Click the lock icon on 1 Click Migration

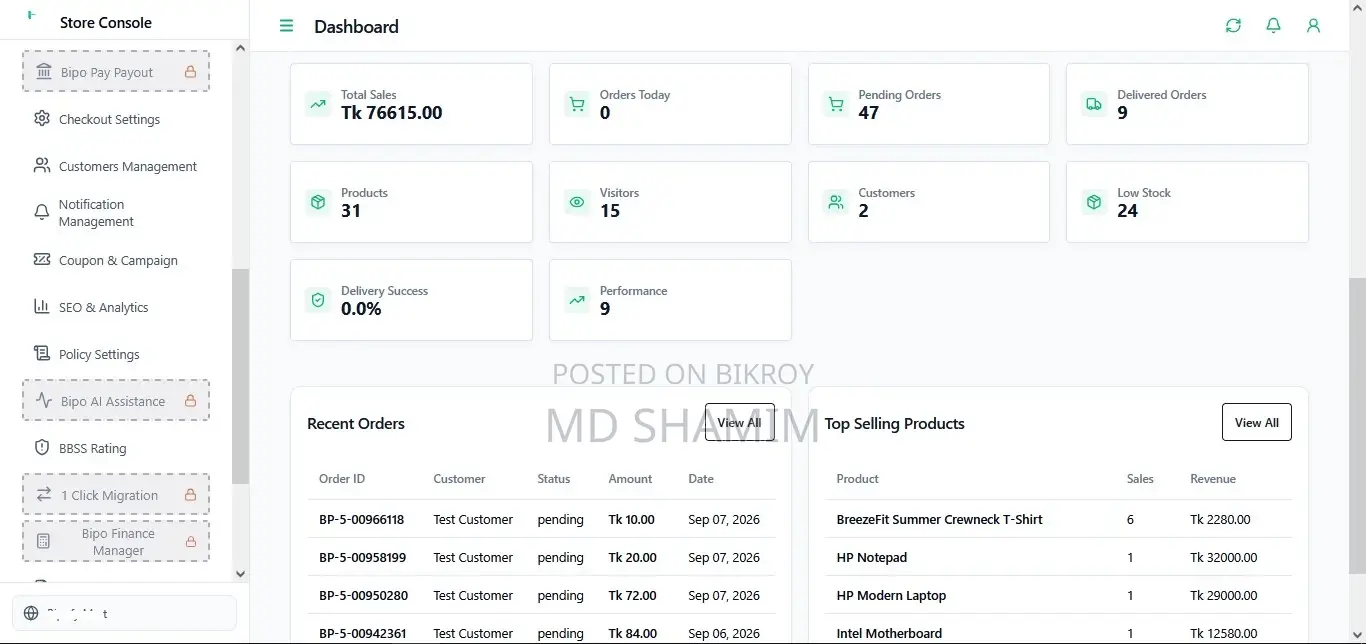coord(190,495)
